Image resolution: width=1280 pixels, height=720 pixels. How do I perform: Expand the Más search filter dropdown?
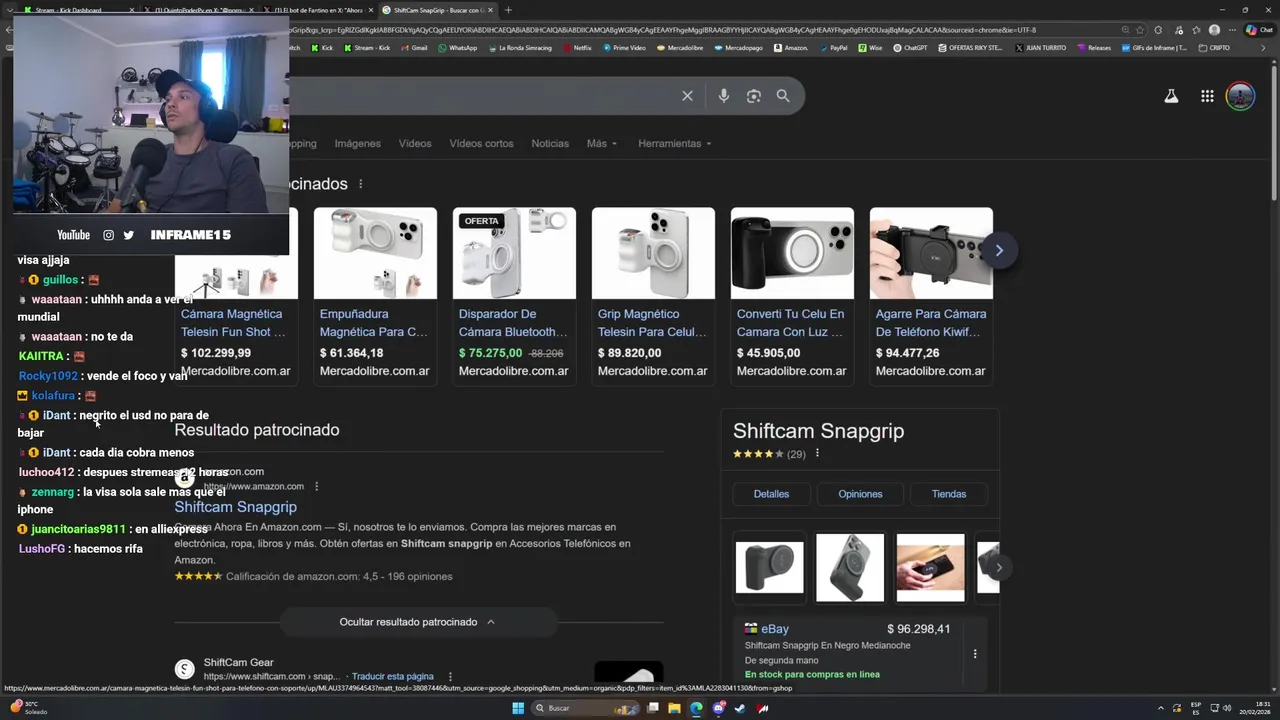pos(602,144)
